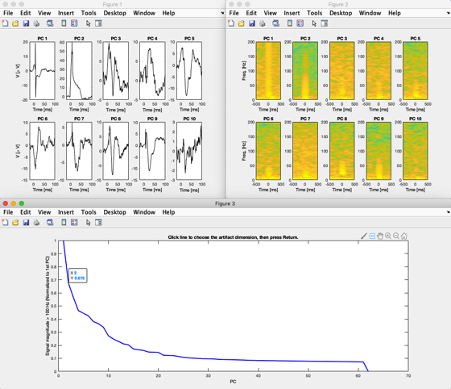The height and width of the screenshot is (389, 451).
Task: Click PC 5 waveform plot in Figure 1
Action: point(189,71)
